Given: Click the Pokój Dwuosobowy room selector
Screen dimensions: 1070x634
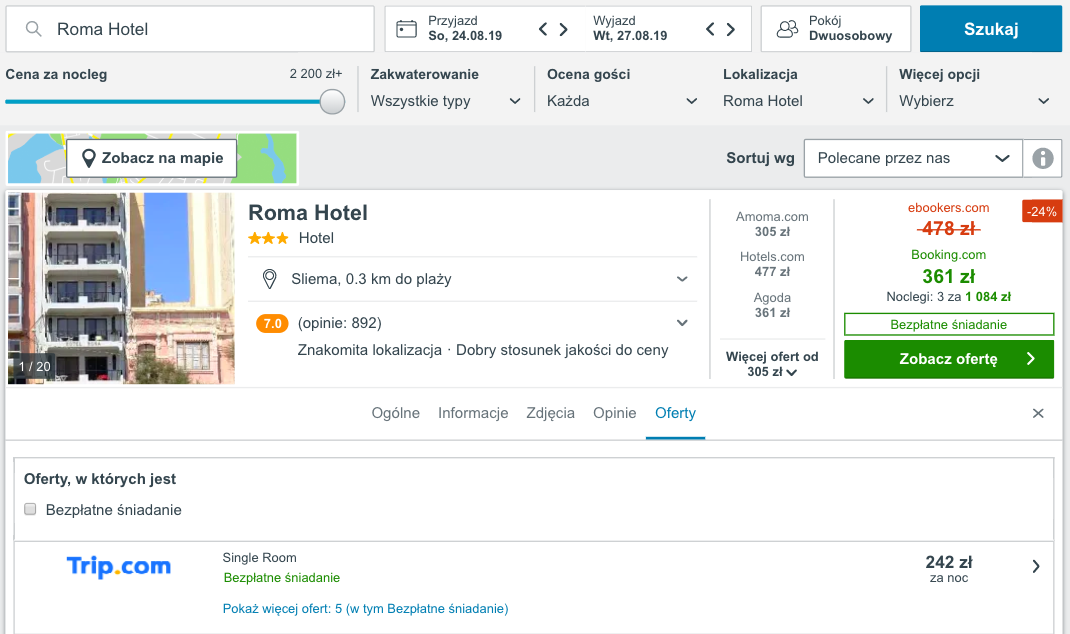Looking at the screenshot, I should pos(836,29).
